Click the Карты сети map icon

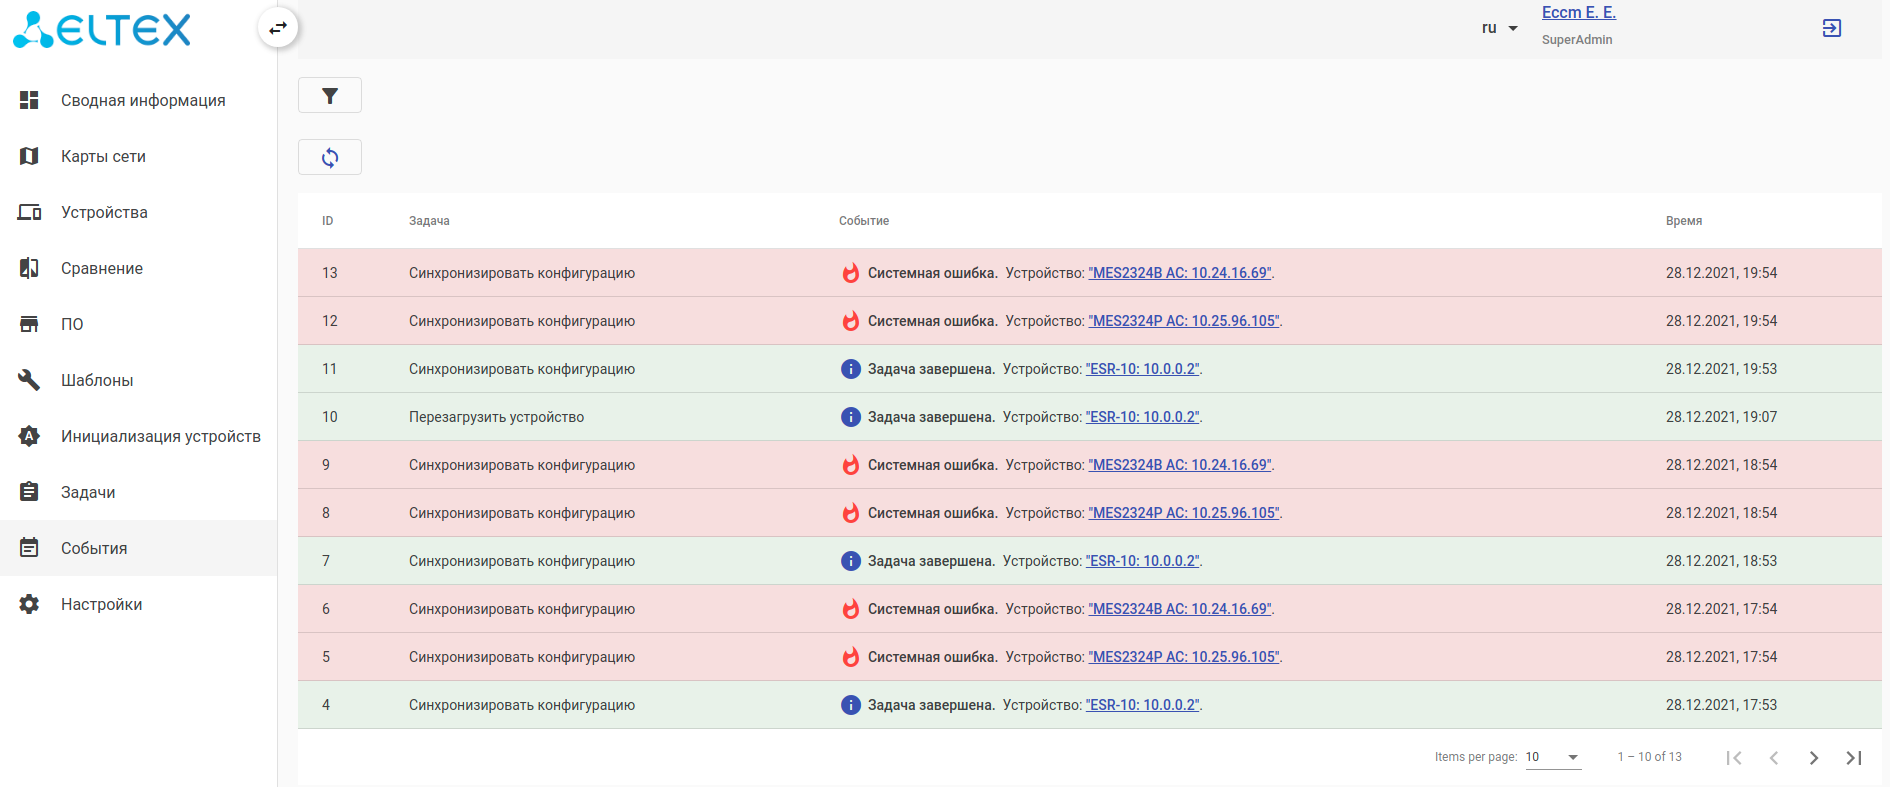29,156
